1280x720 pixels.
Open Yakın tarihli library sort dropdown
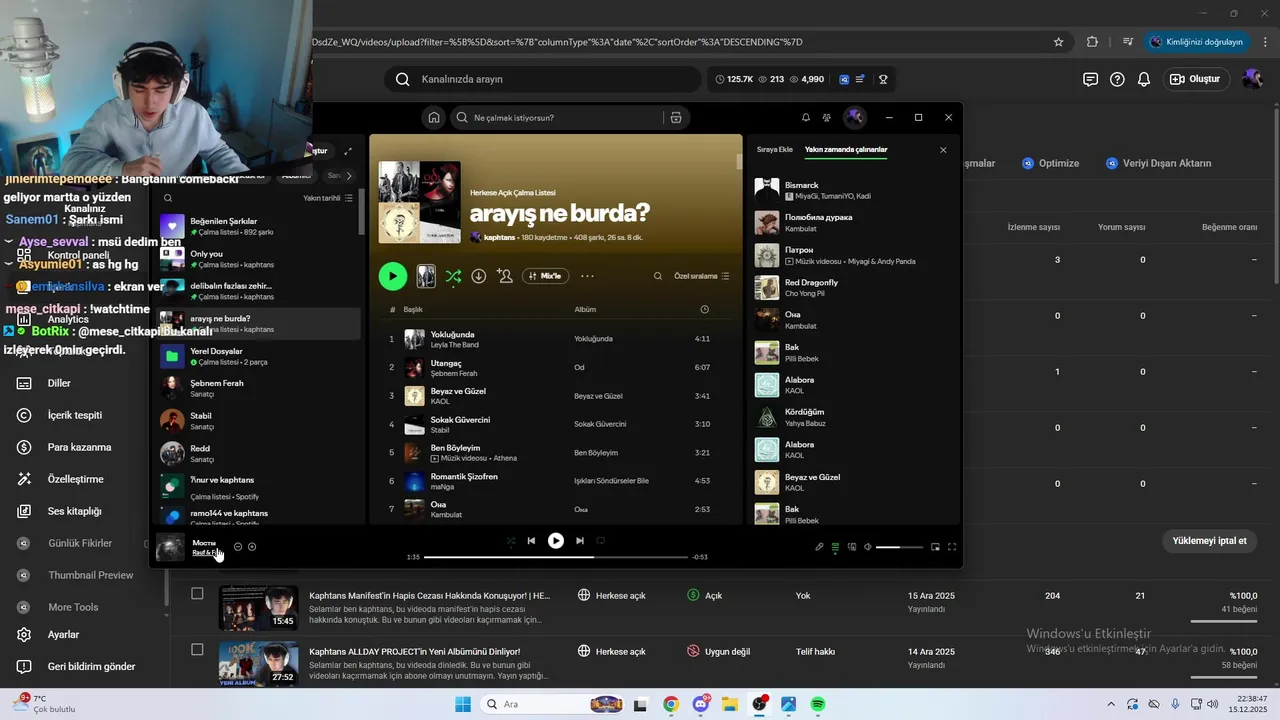coord(328,198)
